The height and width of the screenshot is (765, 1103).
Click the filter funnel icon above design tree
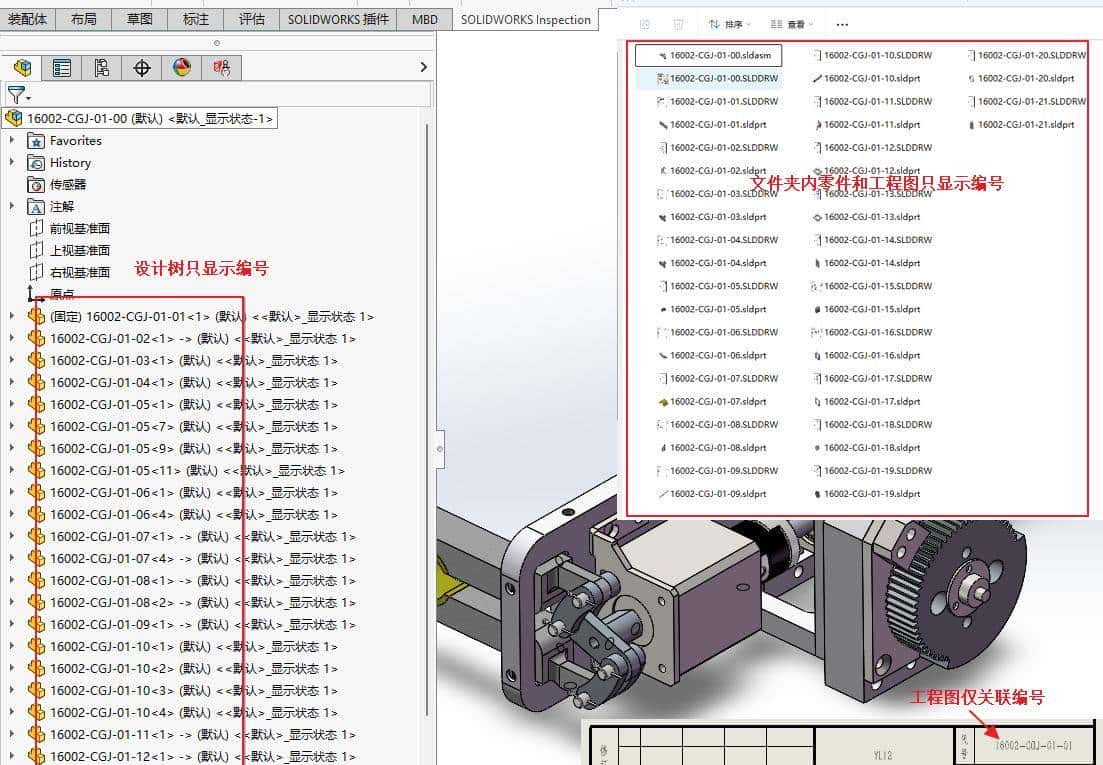tap(18, 95)
